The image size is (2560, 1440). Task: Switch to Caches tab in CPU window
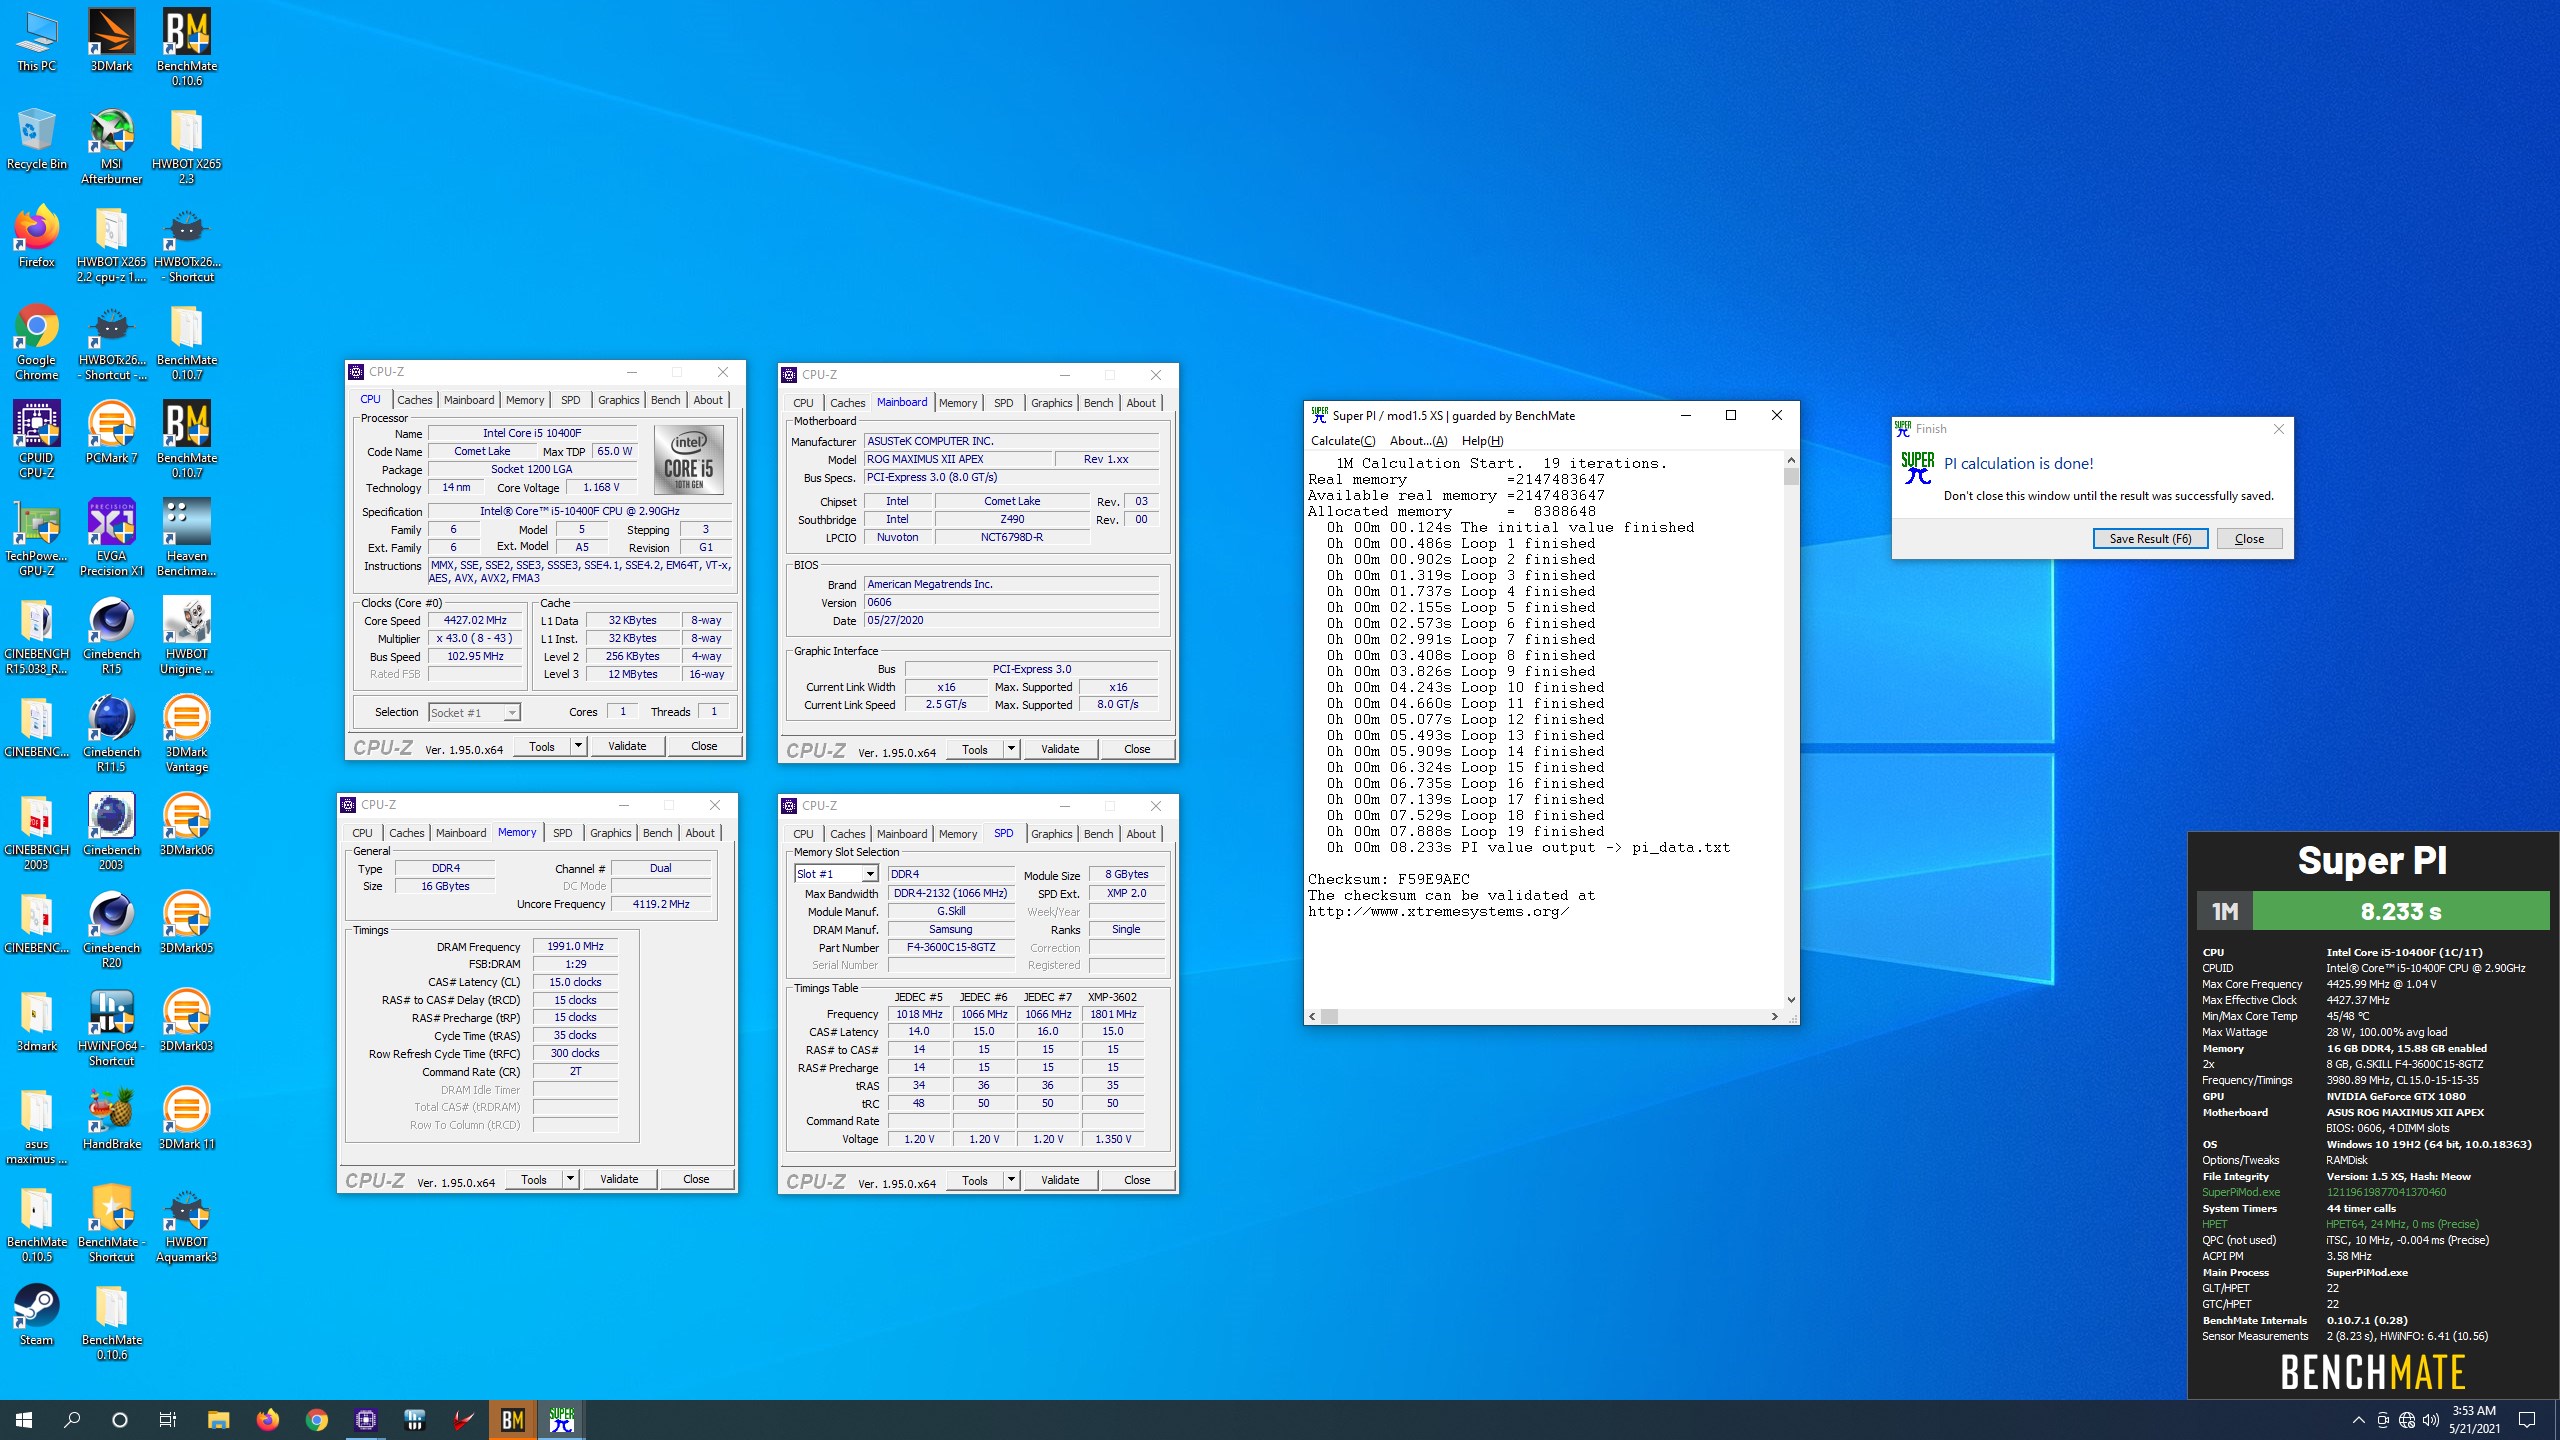[414, 400]
